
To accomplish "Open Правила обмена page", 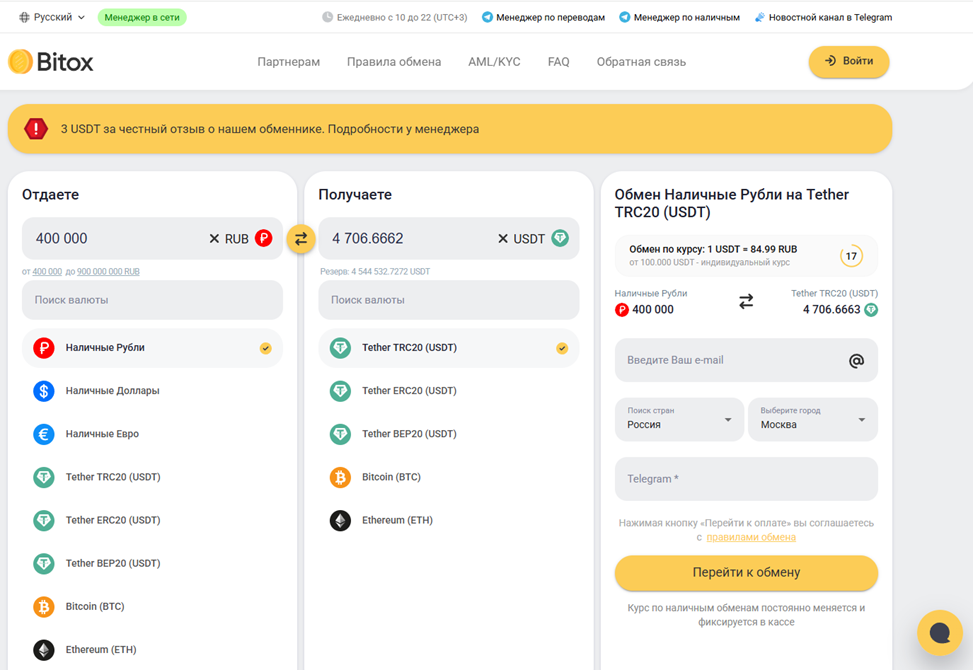I will pos(394,62).
